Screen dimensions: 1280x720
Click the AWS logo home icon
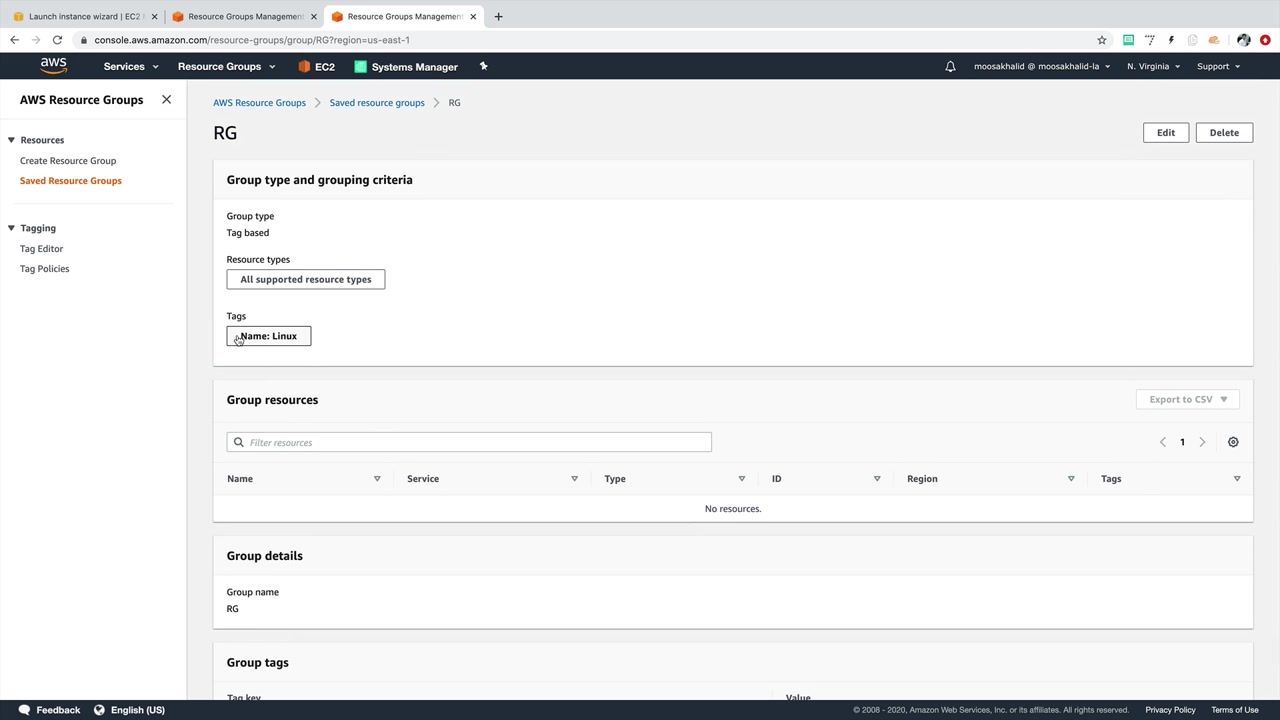coord(54,66)
